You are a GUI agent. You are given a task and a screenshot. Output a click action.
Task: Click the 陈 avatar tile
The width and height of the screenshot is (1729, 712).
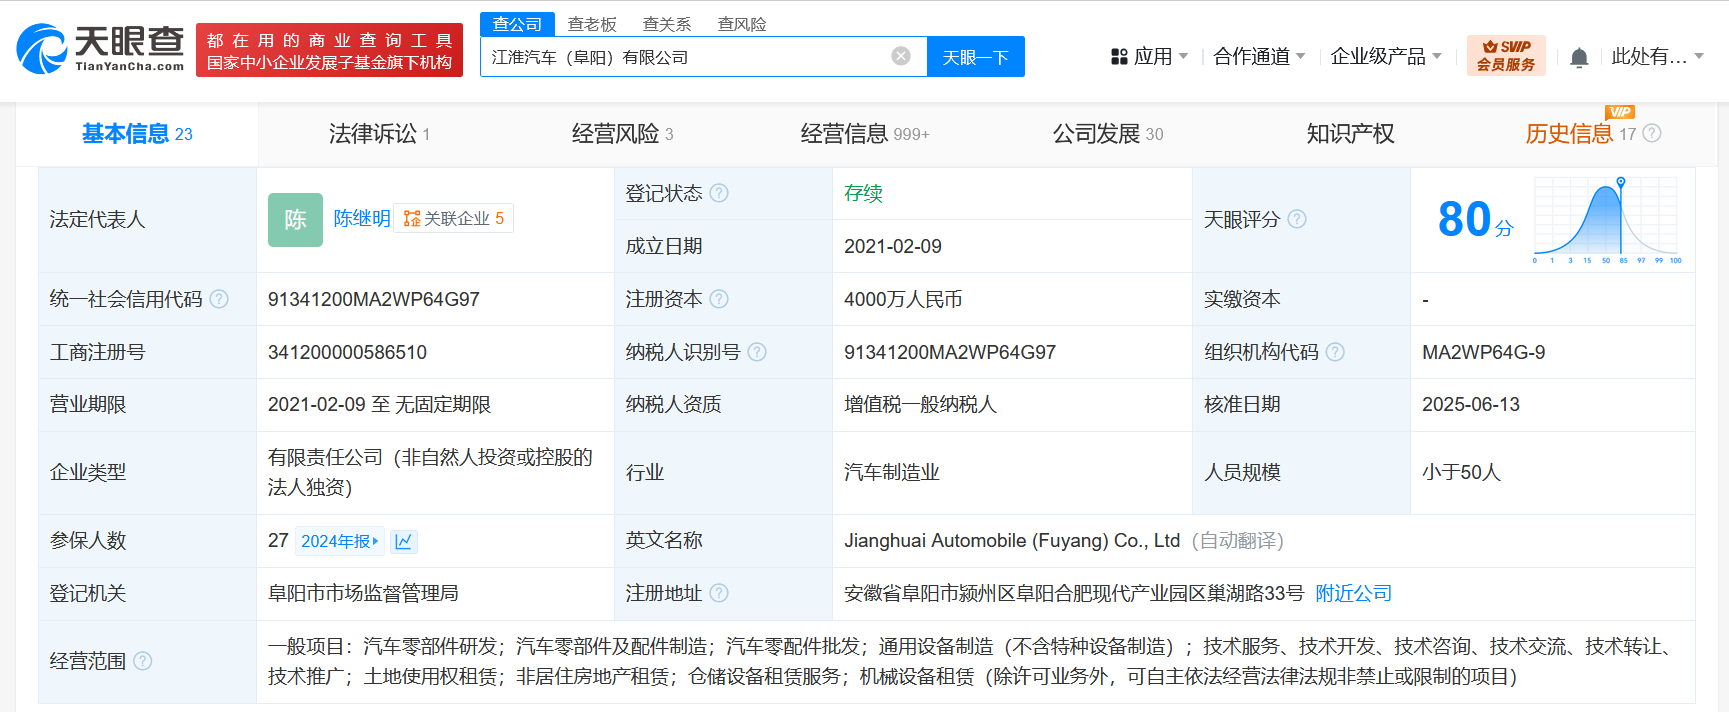(x=295, y=219)
